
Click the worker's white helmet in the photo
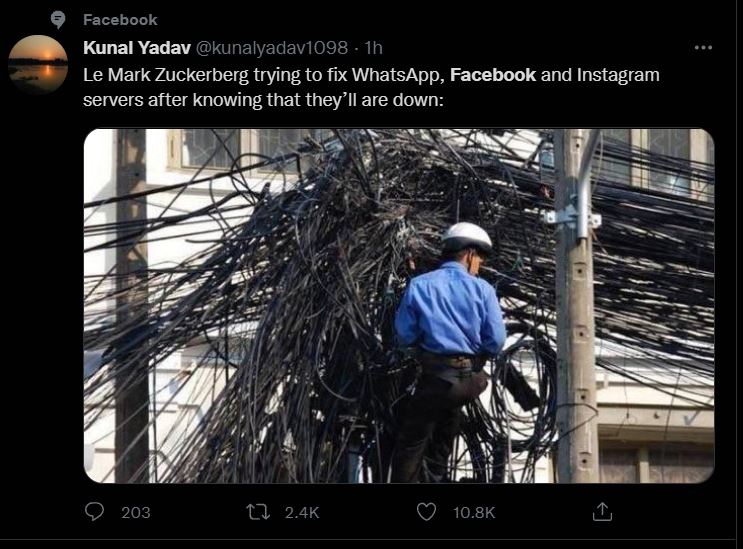(467, 237)
